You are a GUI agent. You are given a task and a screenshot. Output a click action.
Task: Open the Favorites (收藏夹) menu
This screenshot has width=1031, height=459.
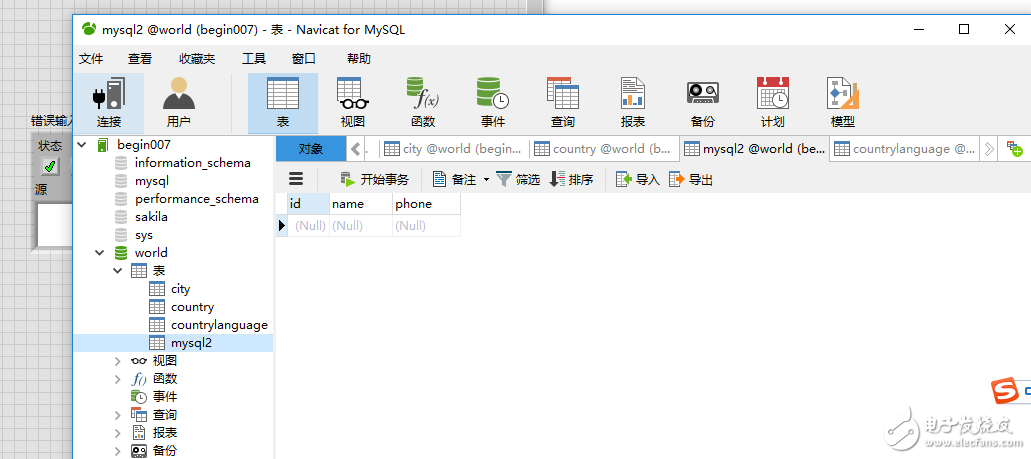[197, 59]
